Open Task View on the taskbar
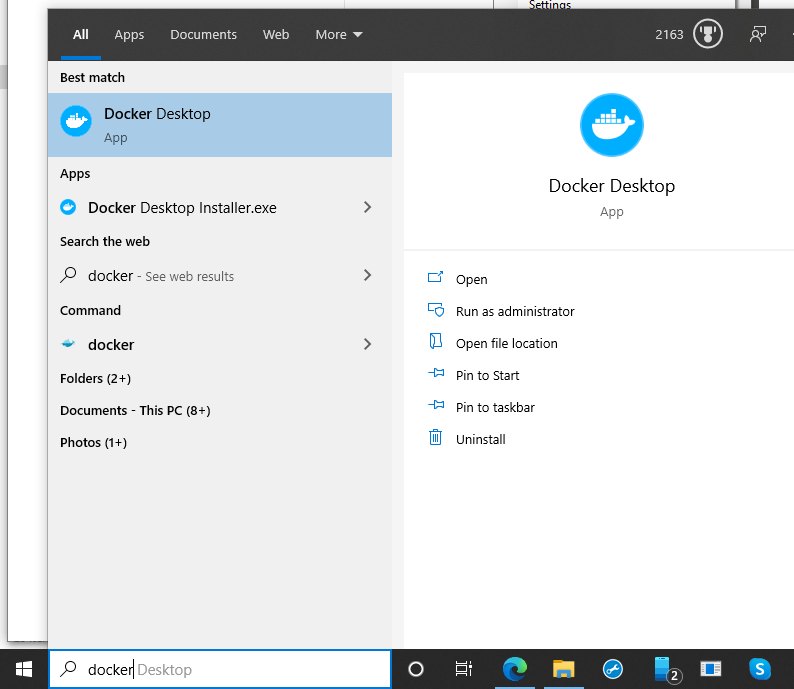This screenshot has height=689, width=794. 463,669
